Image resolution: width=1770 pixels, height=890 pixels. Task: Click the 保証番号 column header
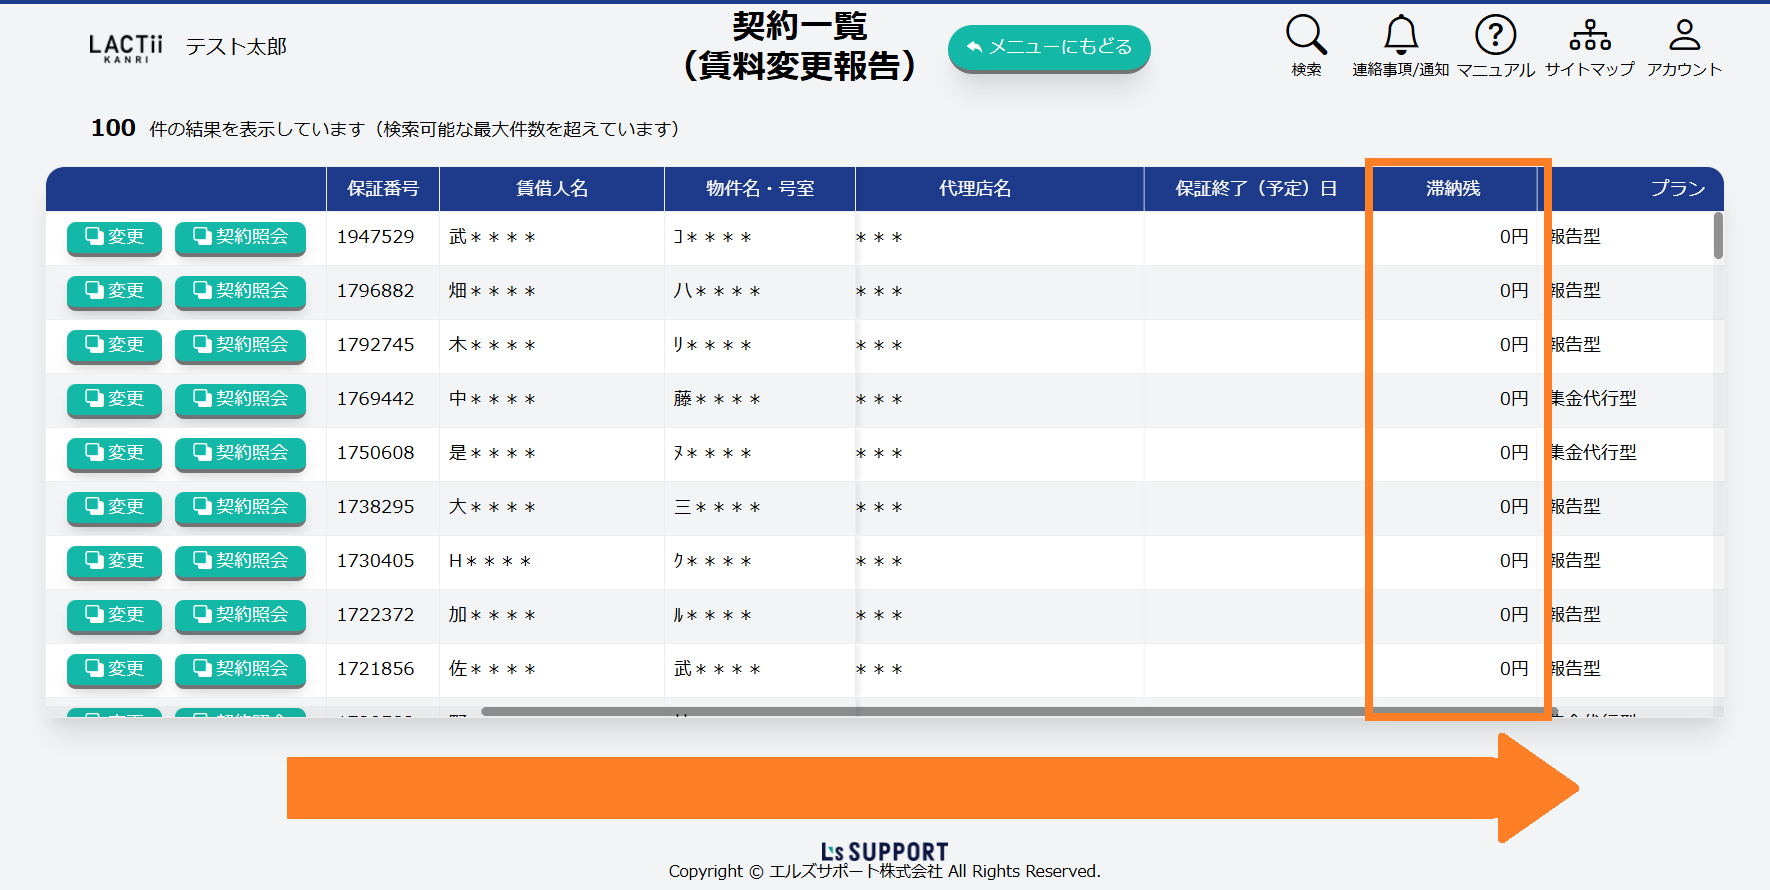pos(383,189)
